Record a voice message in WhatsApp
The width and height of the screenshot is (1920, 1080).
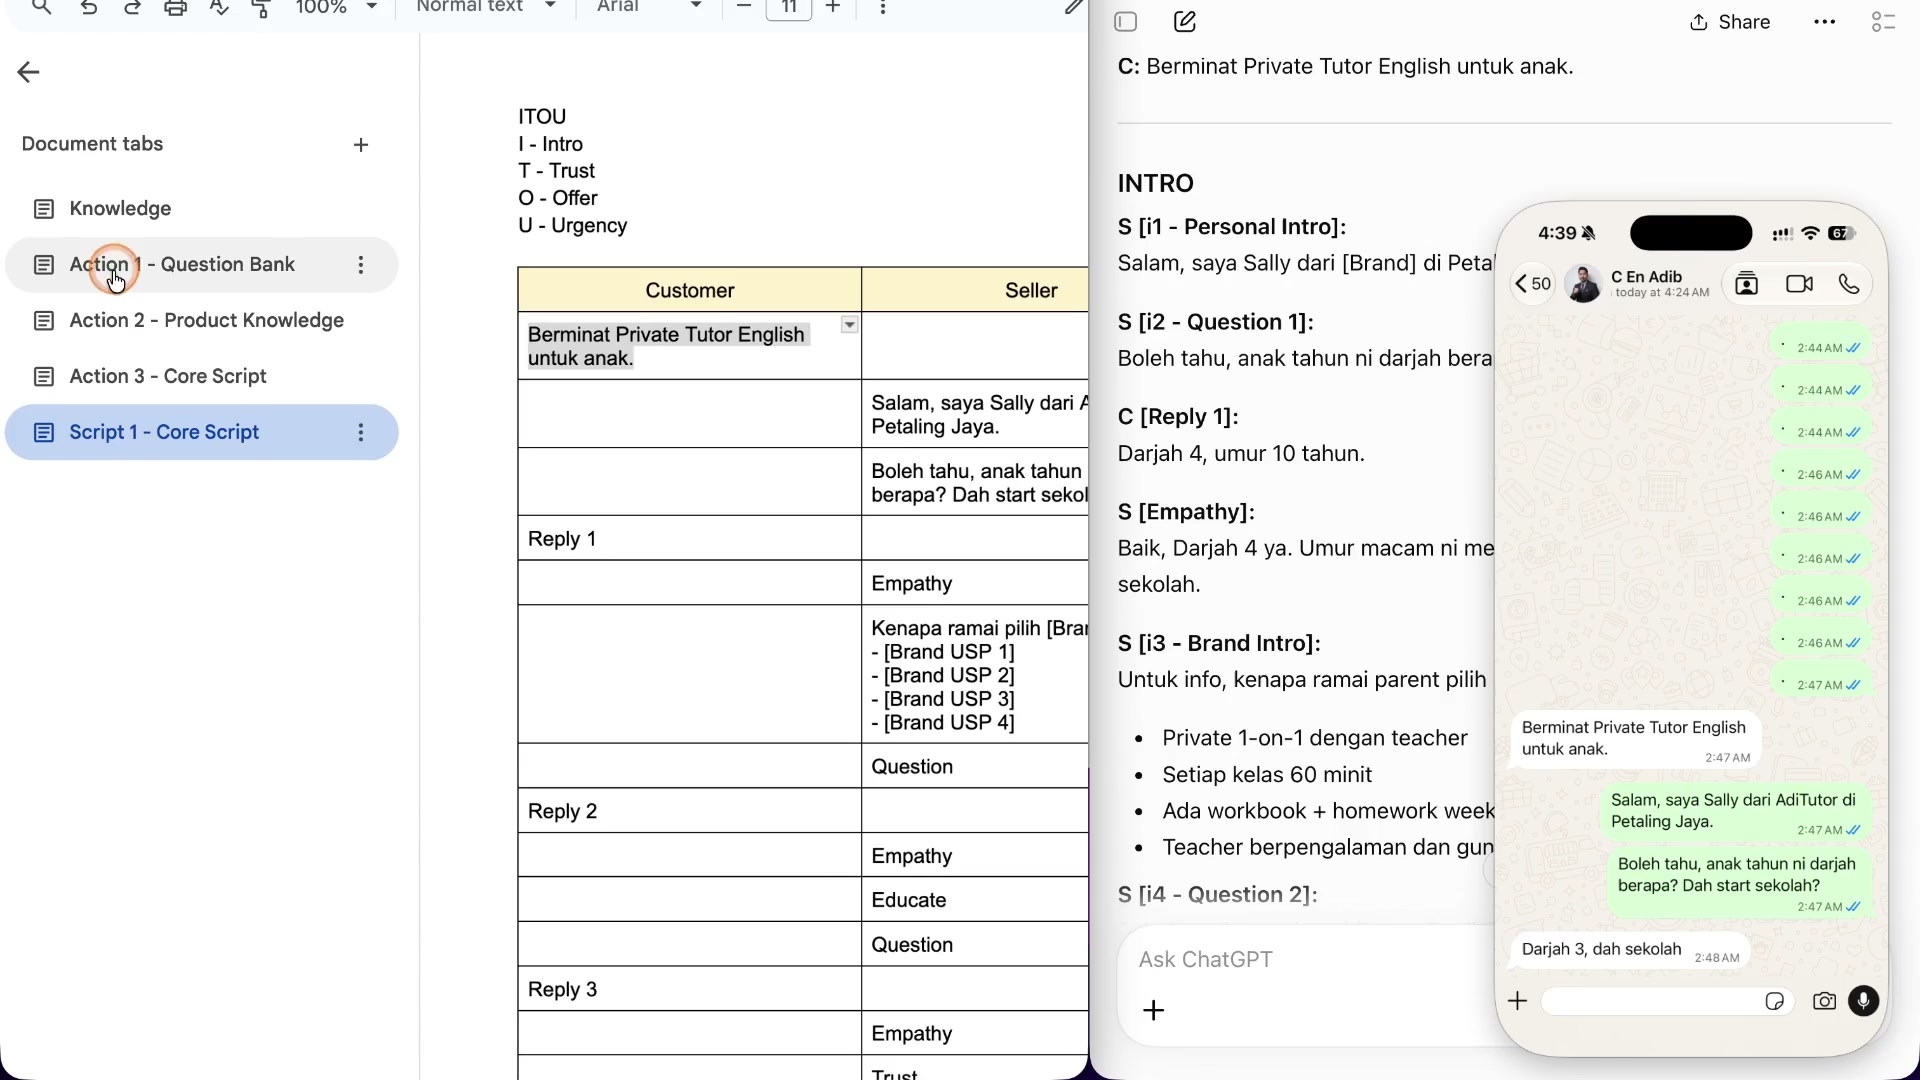point(1864,1001)
